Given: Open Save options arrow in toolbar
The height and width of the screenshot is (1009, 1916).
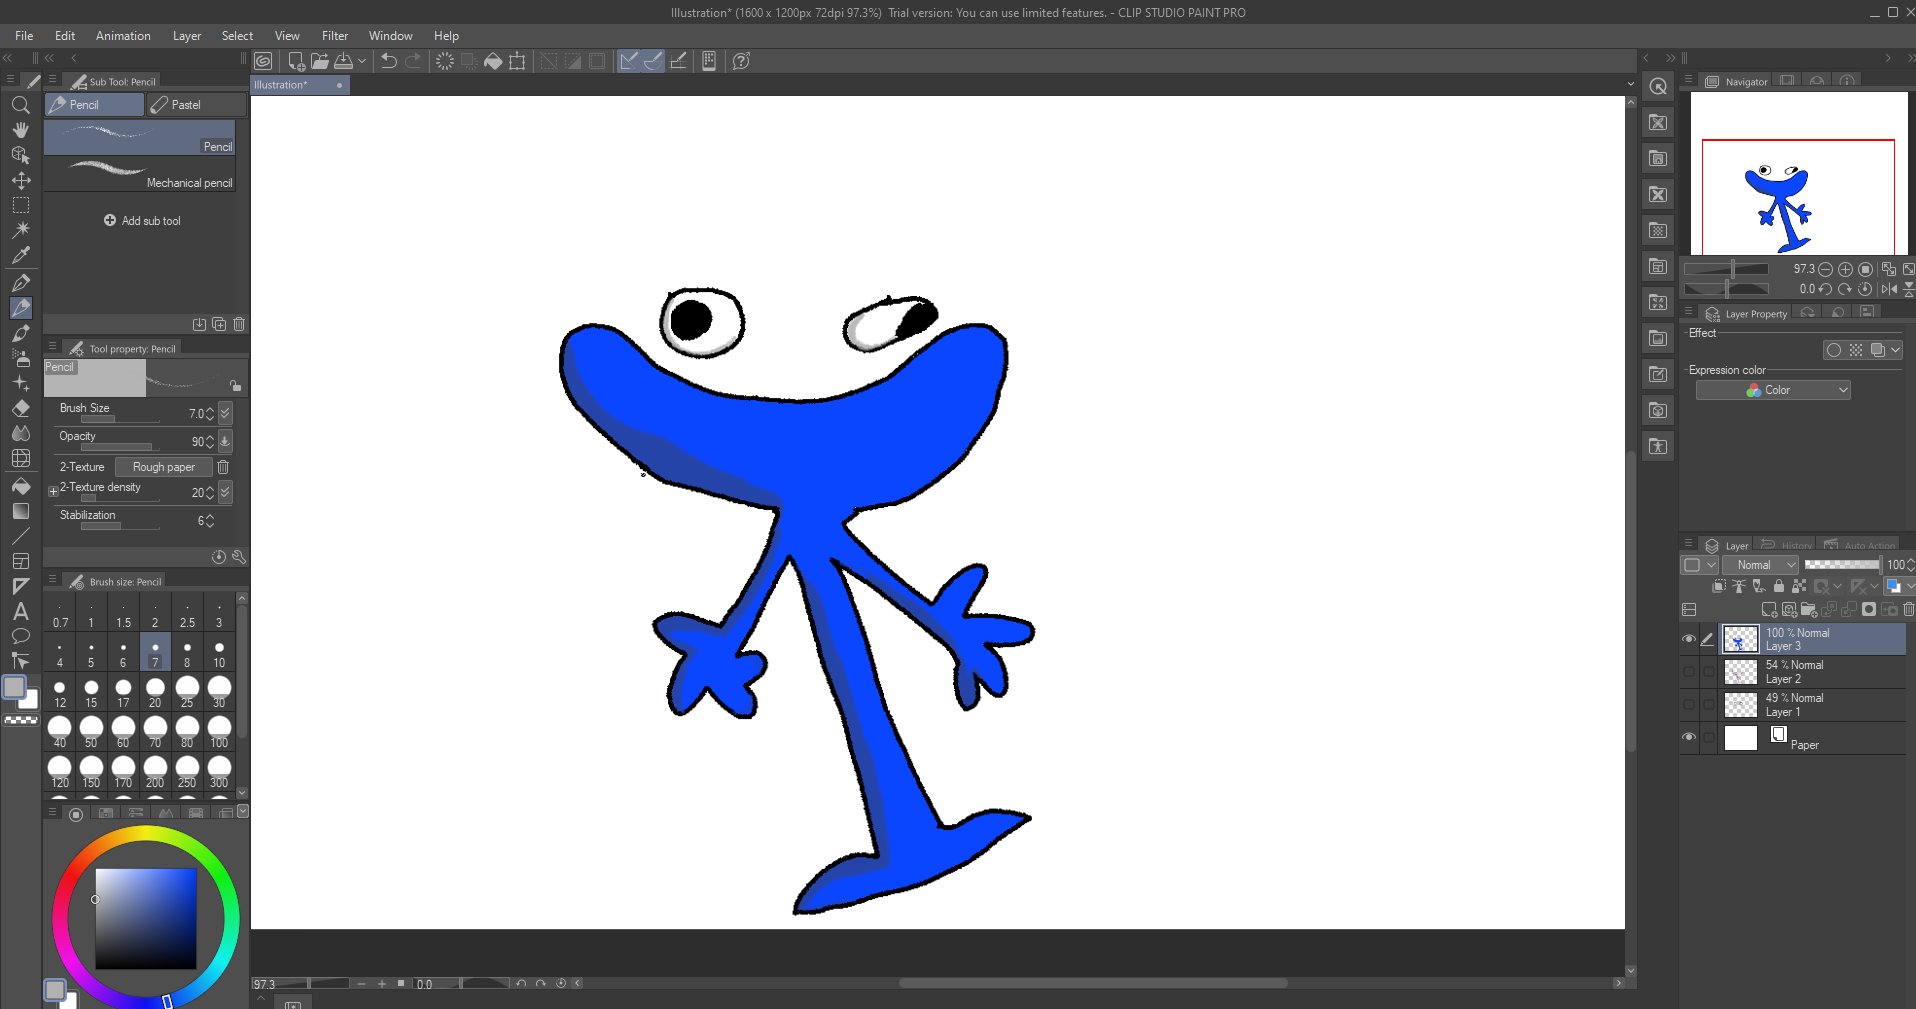Looking at the screenshot, I should click(362, 61).
